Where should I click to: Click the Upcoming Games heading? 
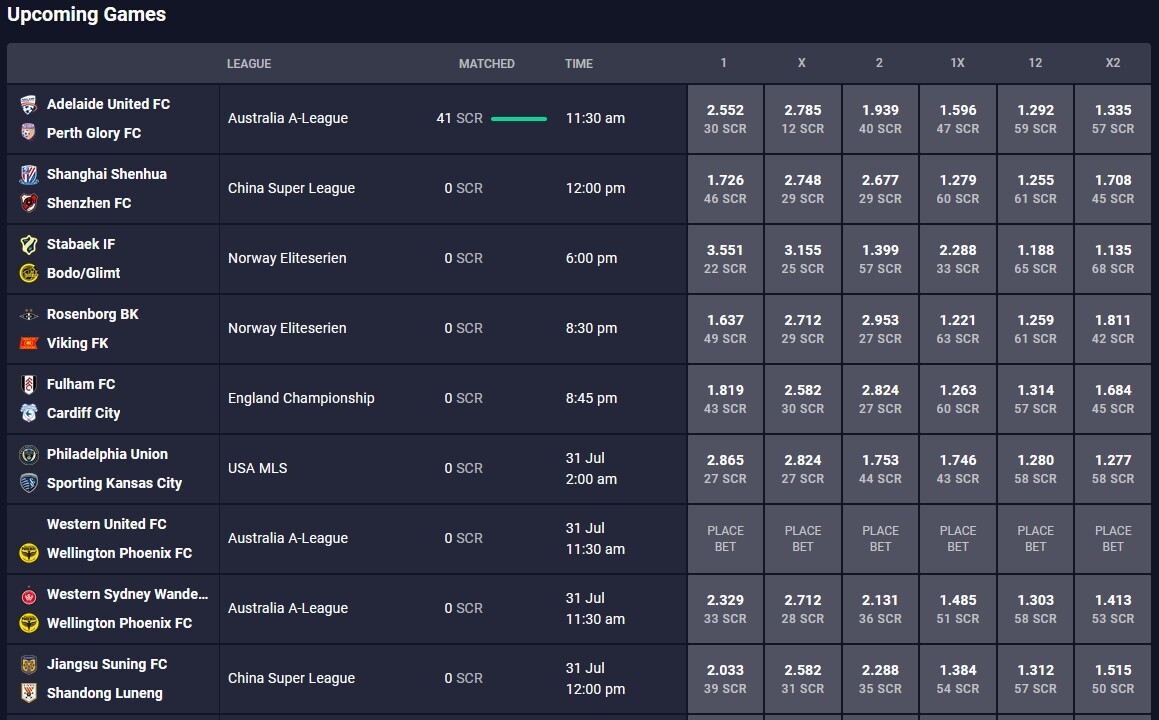coord(86,15)
